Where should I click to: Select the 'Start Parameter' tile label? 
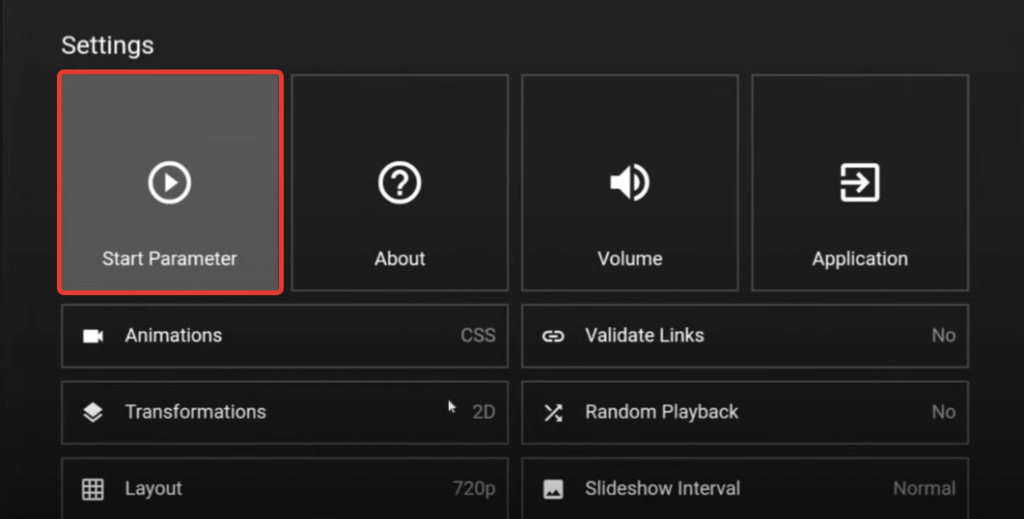[x=169, y=258]
